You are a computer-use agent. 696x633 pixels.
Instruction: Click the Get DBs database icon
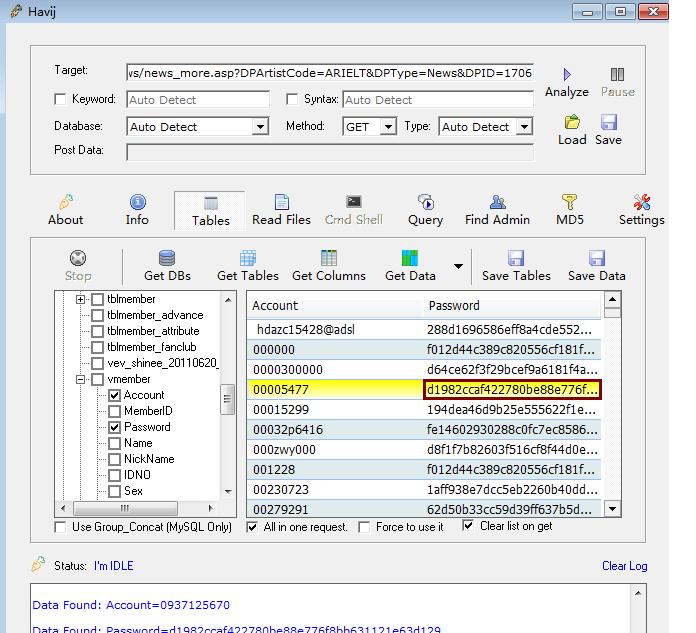(x=167, y=258)
